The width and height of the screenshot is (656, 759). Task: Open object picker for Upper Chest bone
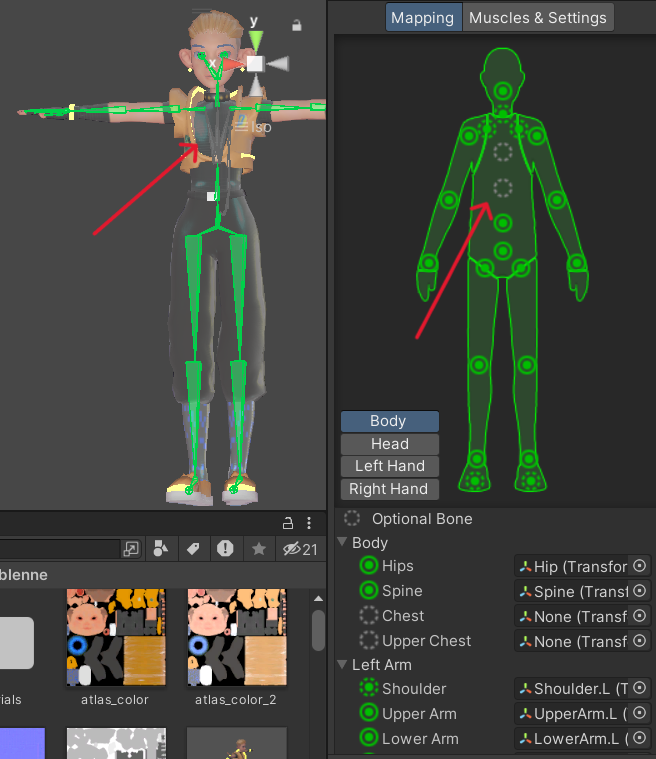tap(639, 641)
